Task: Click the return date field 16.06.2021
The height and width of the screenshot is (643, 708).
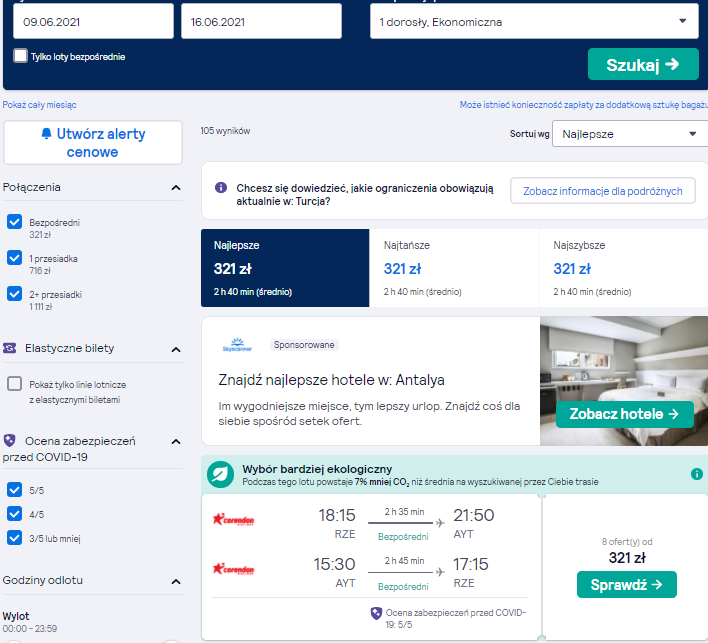Action: click(x=261, y=22)
